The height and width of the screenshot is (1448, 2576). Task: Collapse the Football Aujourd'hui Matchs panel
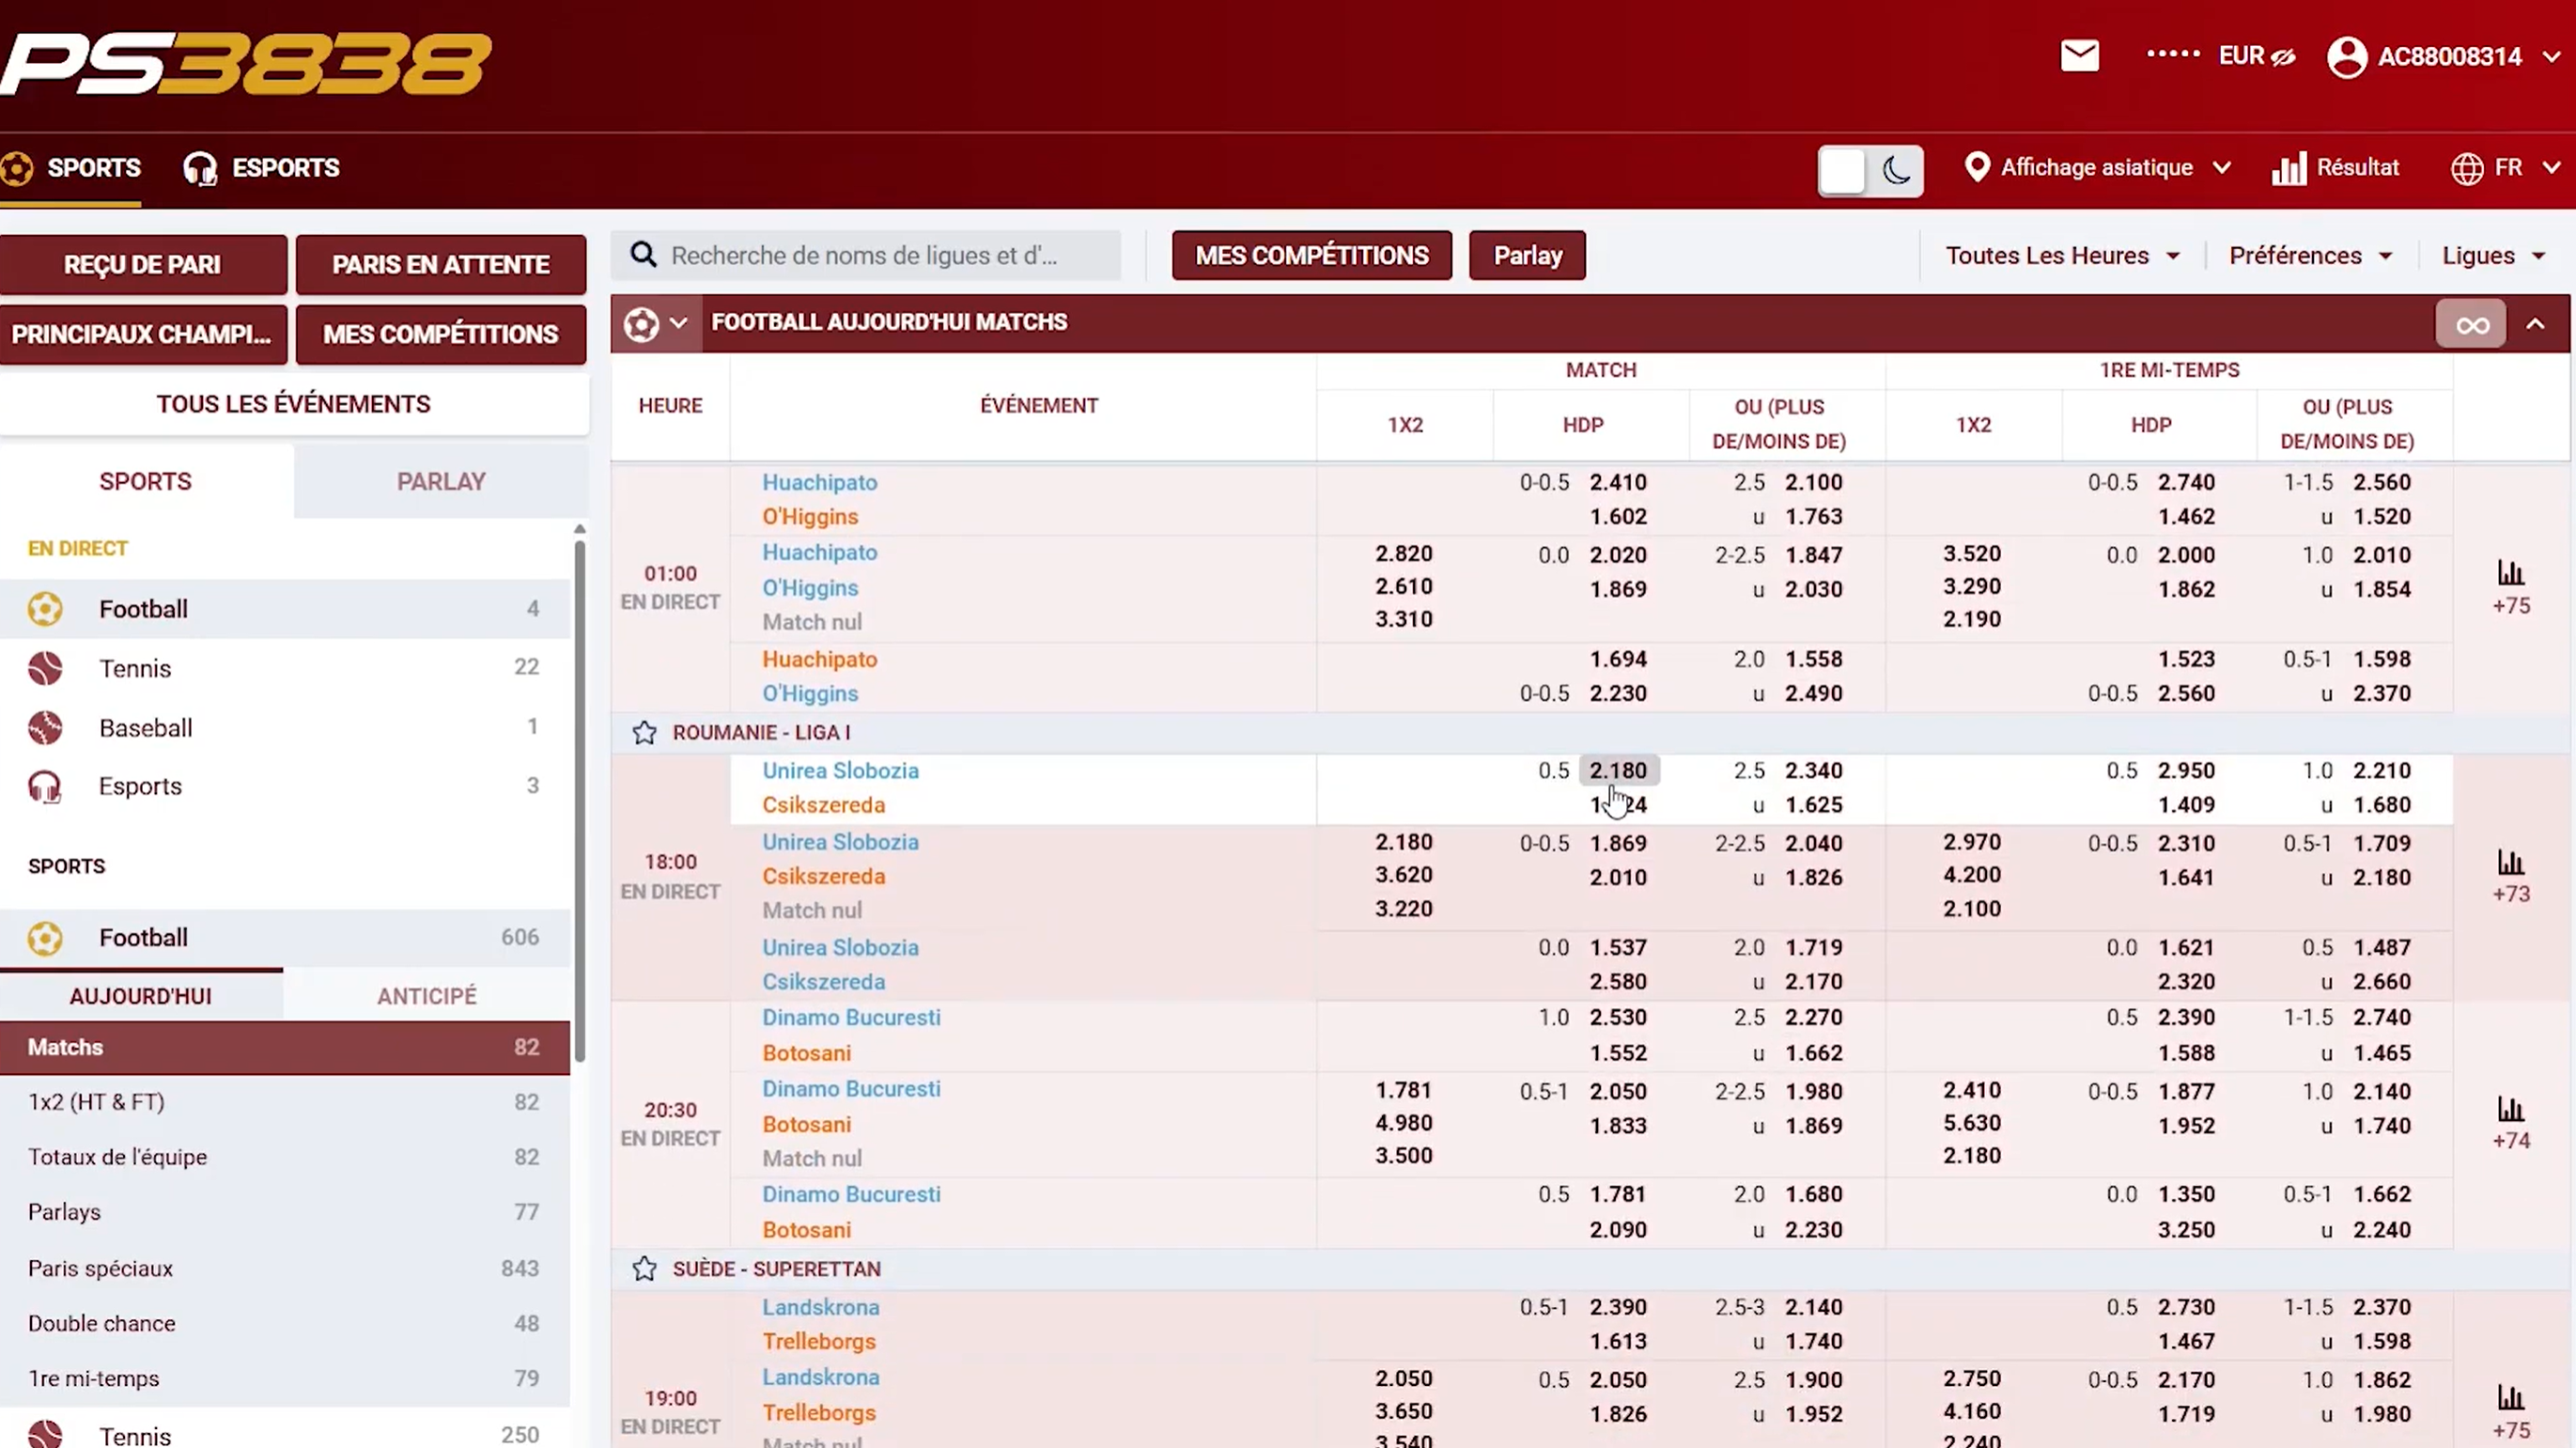pos(2535,324)
